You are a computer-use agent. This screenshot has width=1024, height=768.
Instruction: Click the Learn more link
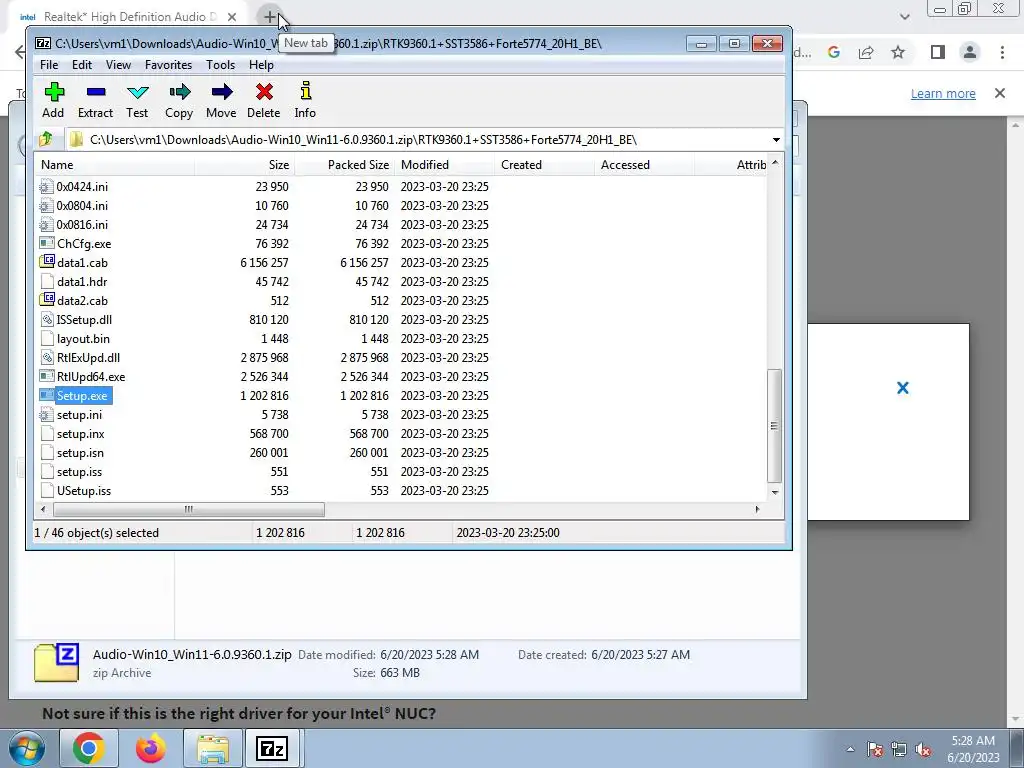click(x=943, y=93)
